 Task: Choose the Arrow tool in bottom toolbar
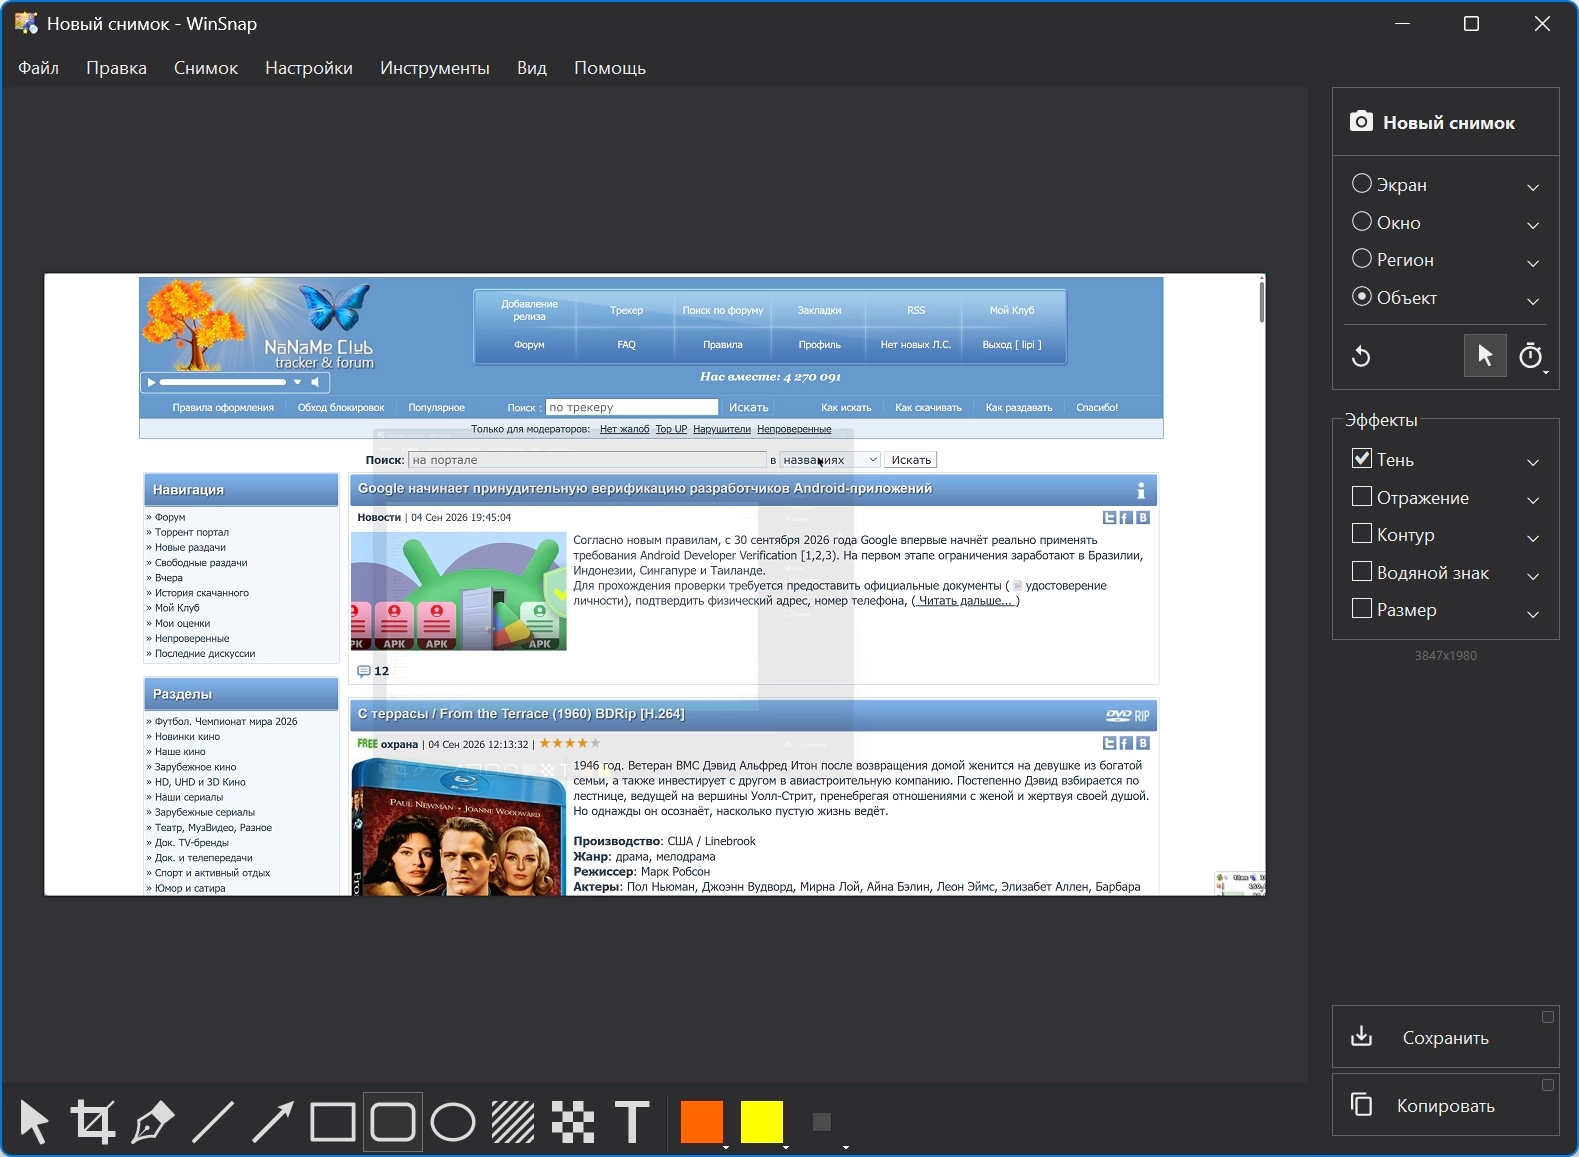point(272,1122)
